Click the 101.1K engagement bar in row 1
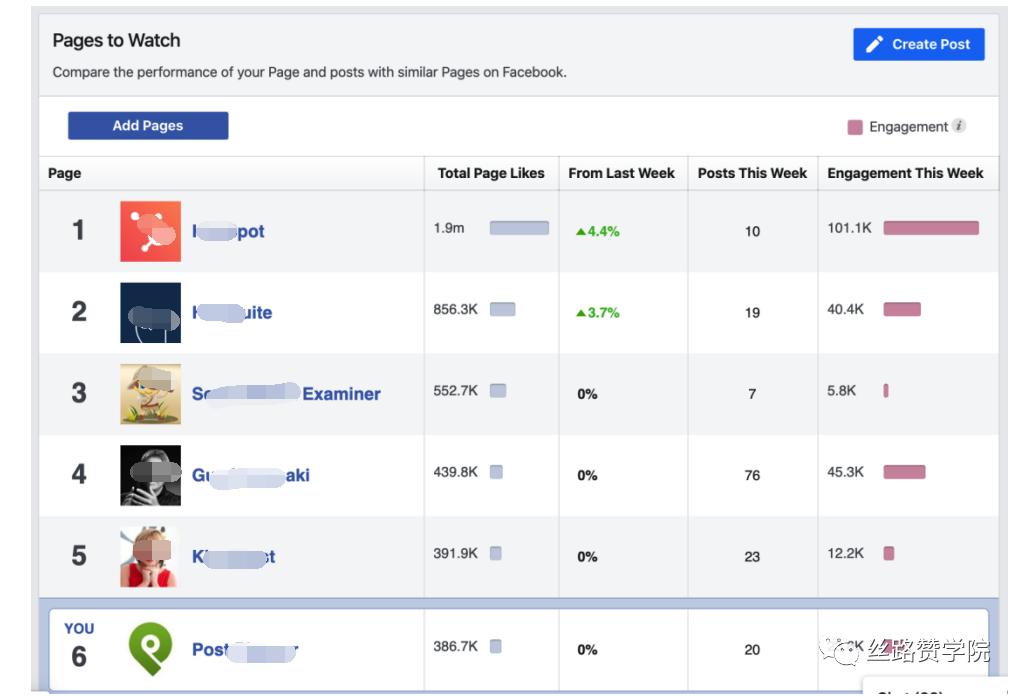 (931, 228)
